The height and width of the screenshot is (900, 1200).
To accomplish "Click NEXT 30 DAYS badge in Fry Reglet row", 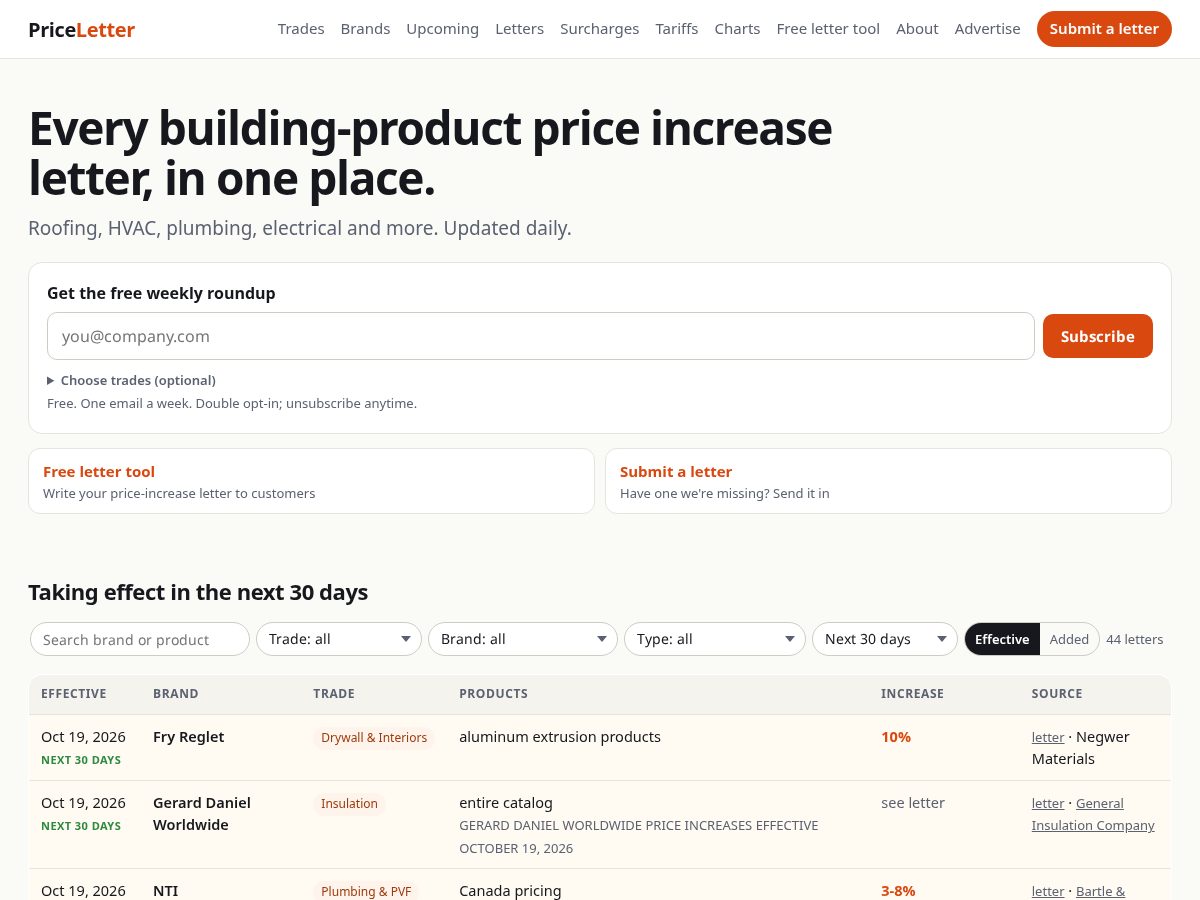I will click(x=81, y=760).
